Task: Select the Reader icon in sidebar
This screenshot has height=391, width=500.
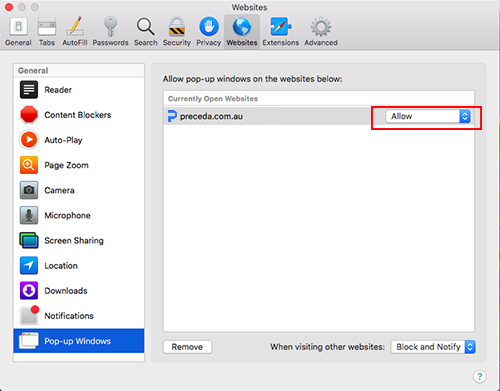Action: click(x=29, y=90)
